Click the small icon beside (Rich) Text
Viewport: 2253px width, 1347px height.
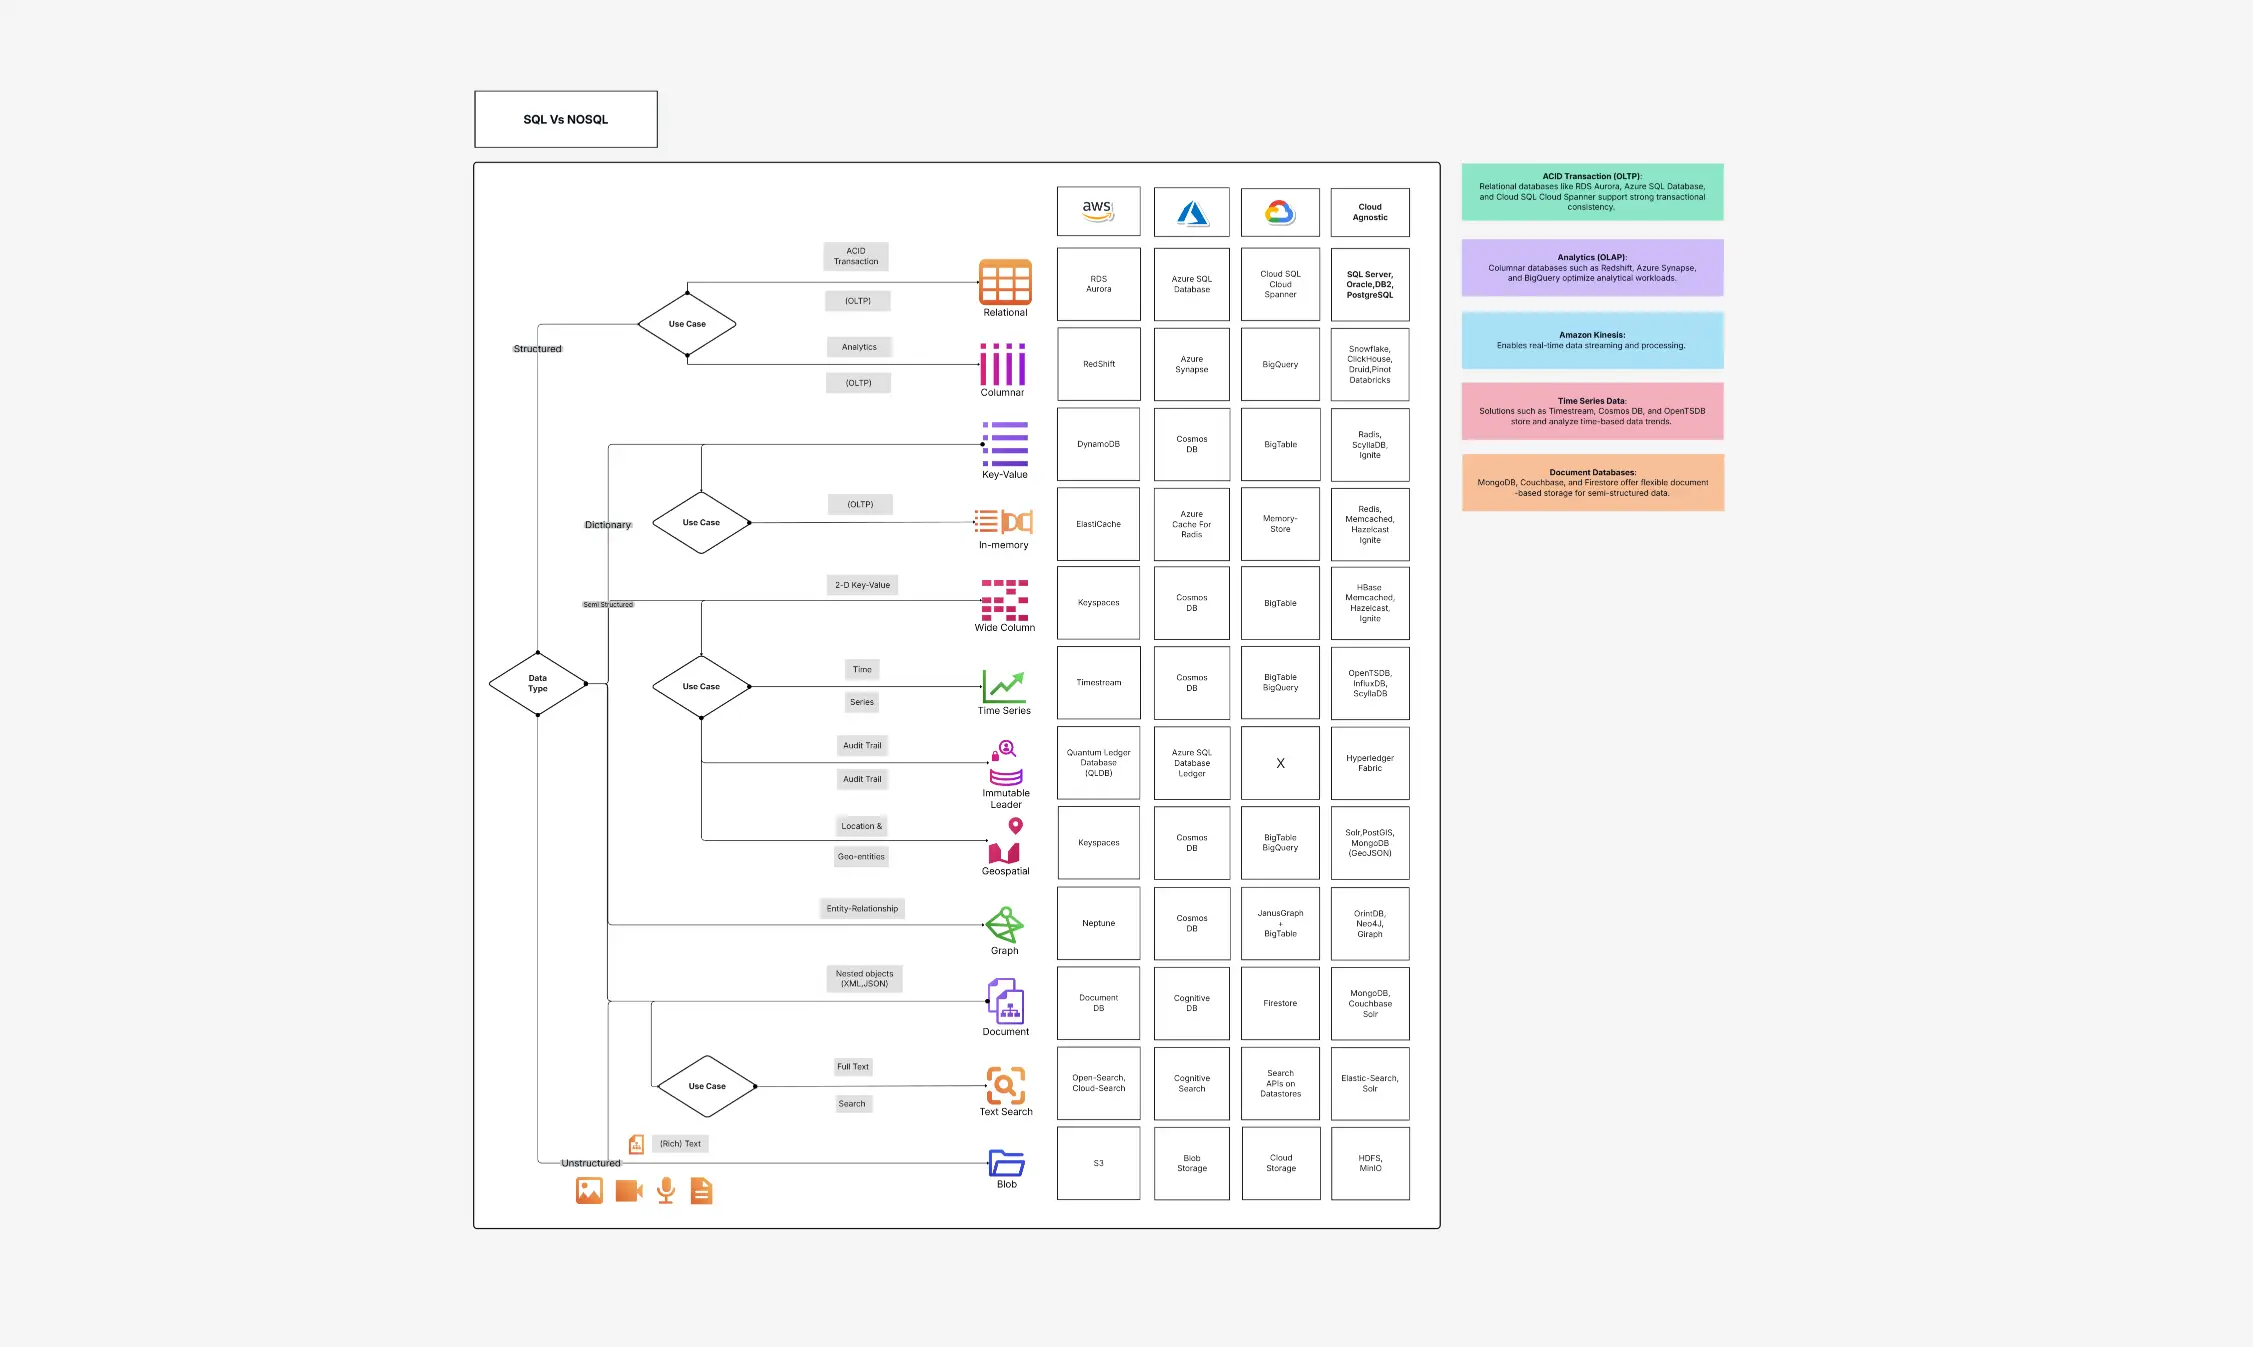tap(636, 1144)
